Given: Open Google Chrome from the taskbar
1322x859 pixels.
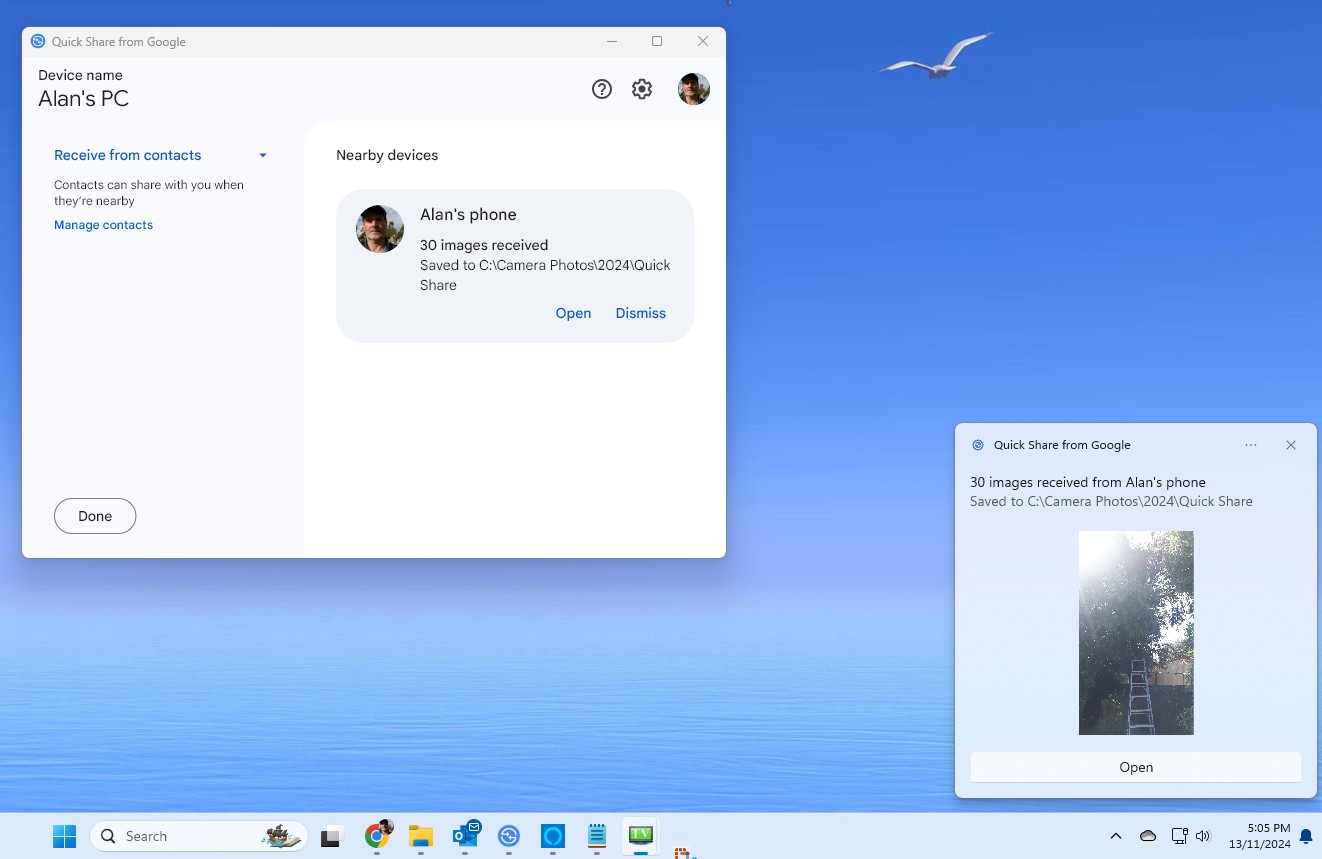Looking at the screenshot, I should pos(377,836).
